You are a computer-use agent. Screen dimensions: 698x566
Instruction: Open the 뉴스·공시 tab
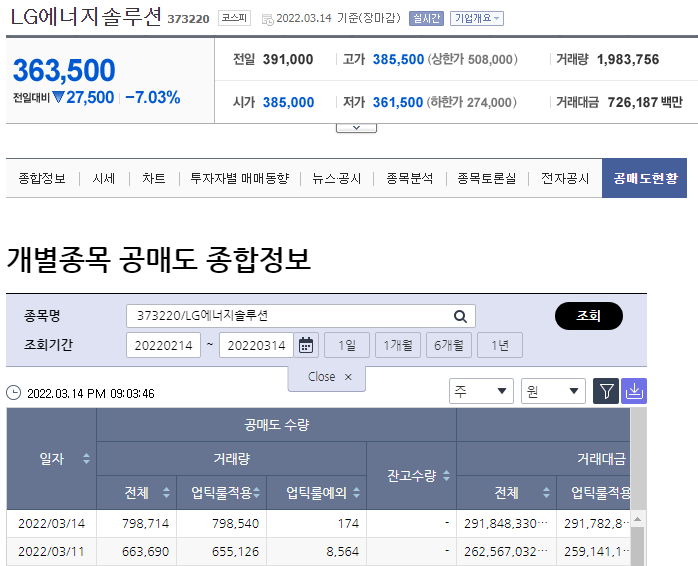[337, 179]
